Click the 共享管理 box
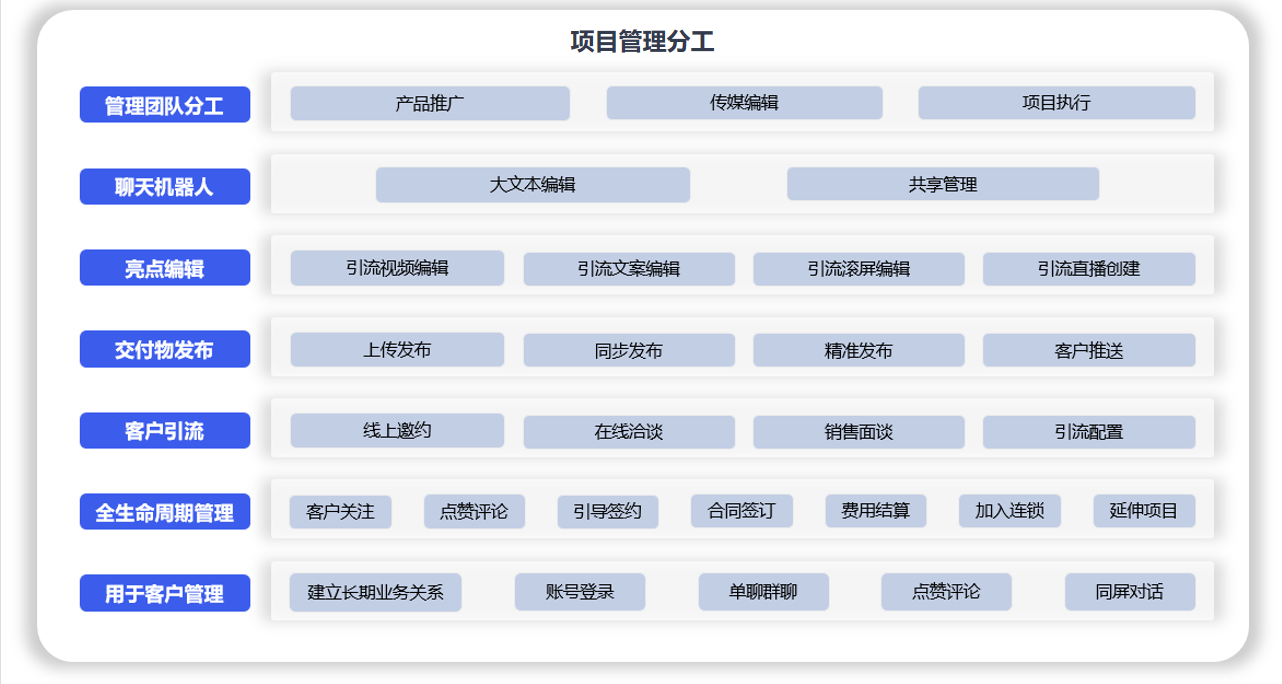This screenshot has height=684, width=1282. [942, 185]
